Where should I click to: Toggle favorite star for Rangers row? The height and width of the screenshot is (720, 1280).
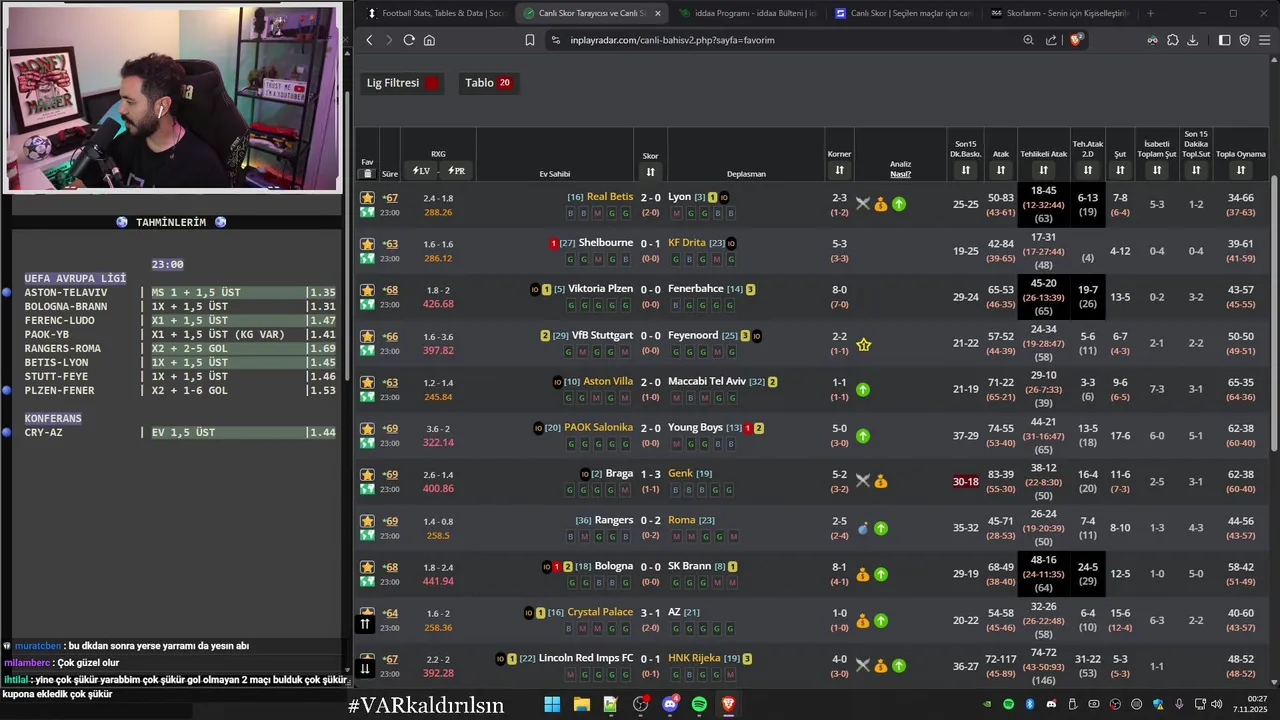[x=367, y=521]
